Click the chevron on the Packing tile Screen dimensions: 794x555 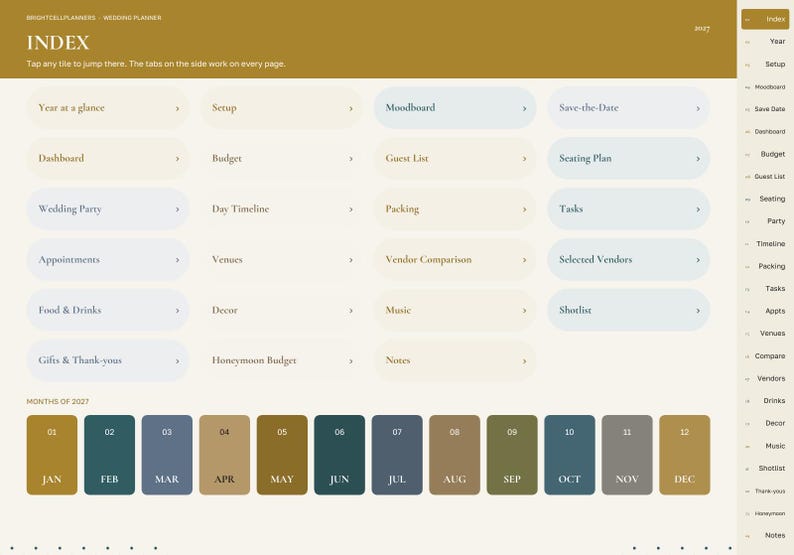click(524, 210)
